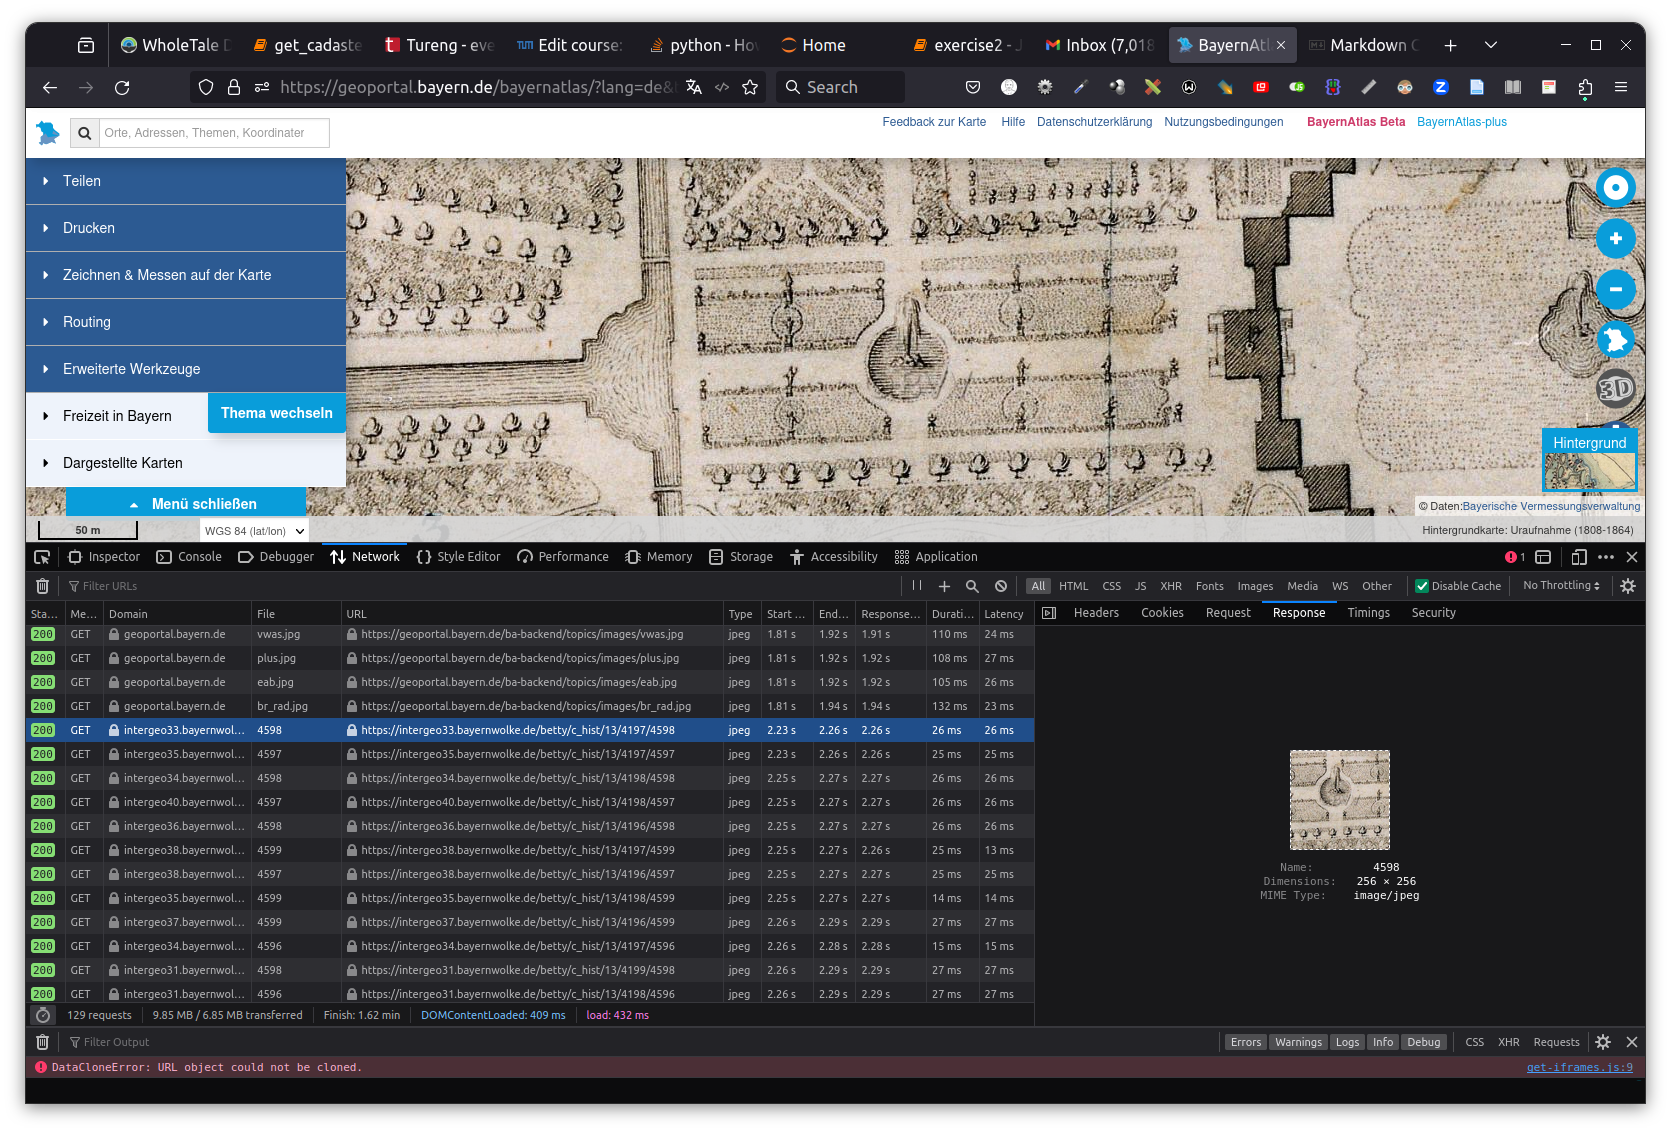The width and height of the screenshot is (1671, 1132).
Task: Pick an element with the DevTools picker
Action: [42, 557]
